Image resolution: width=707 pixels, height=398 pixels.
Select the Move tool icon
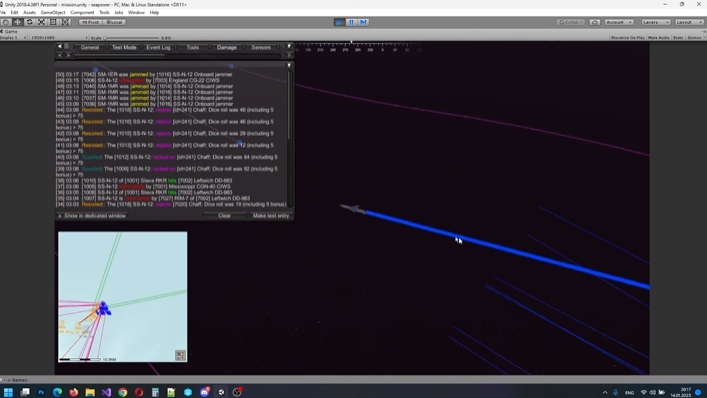(x=18, y=22)
